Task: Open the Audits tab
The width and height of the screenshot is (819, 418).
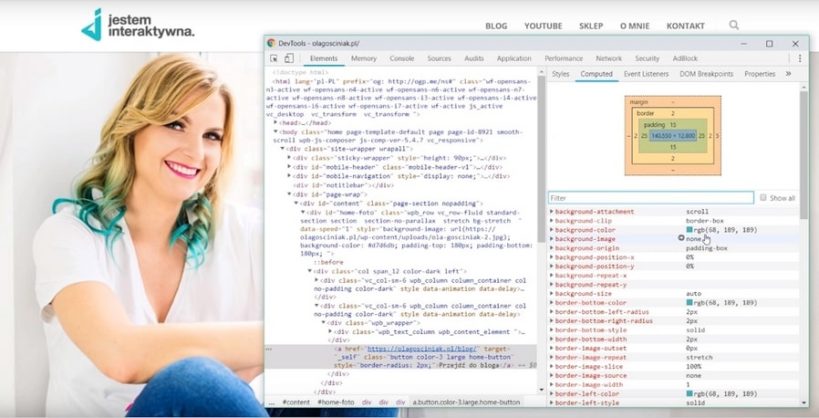Action: click(x=474, y=59)
